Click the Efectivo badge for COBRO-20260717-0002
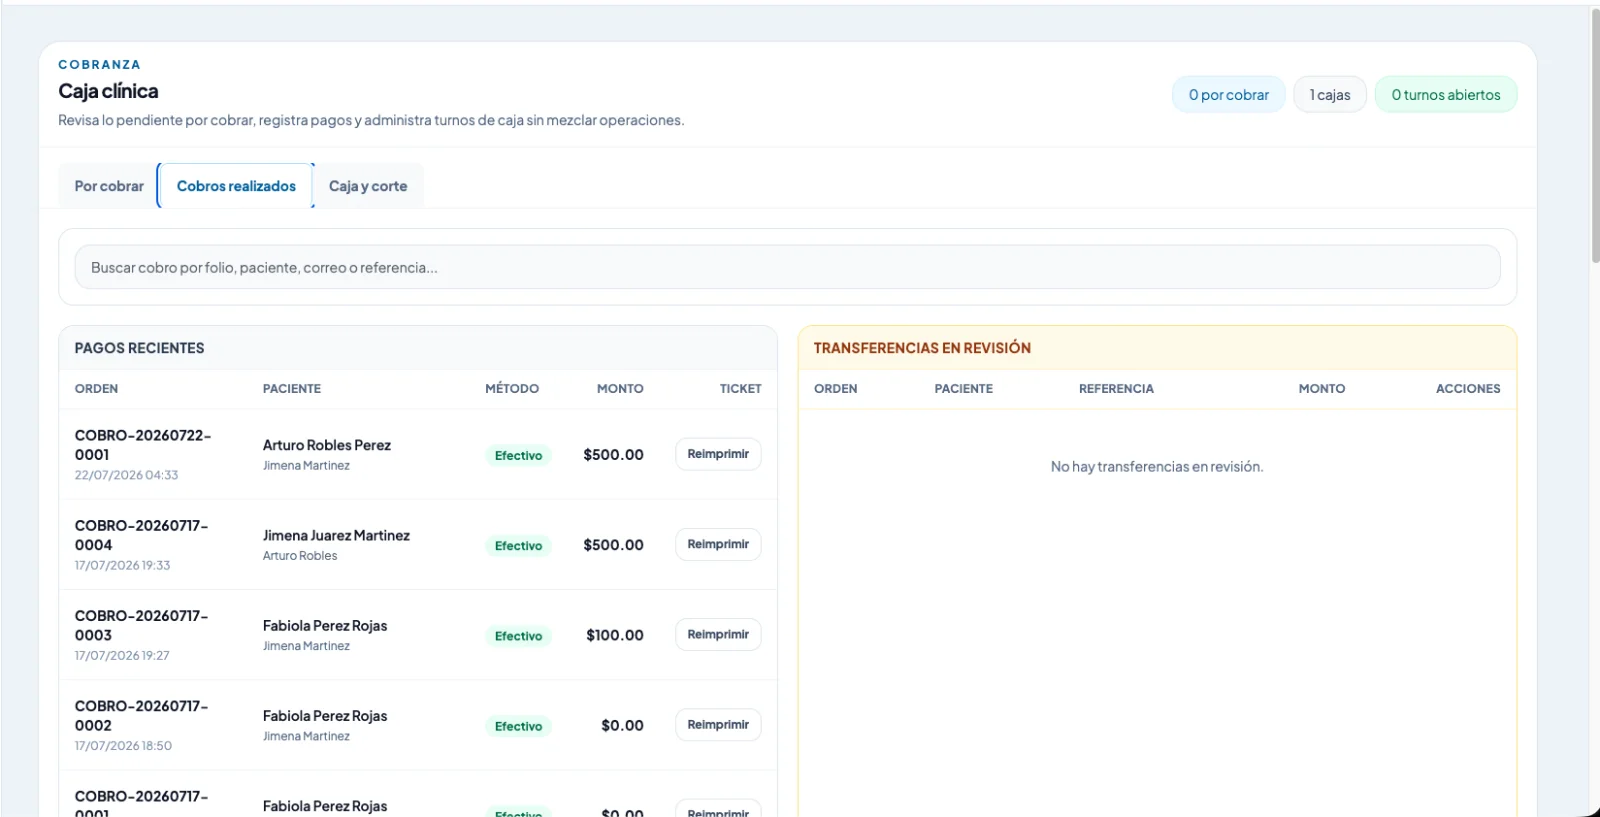The width and height of the screenshot is (1600, 817). point(518,726)
